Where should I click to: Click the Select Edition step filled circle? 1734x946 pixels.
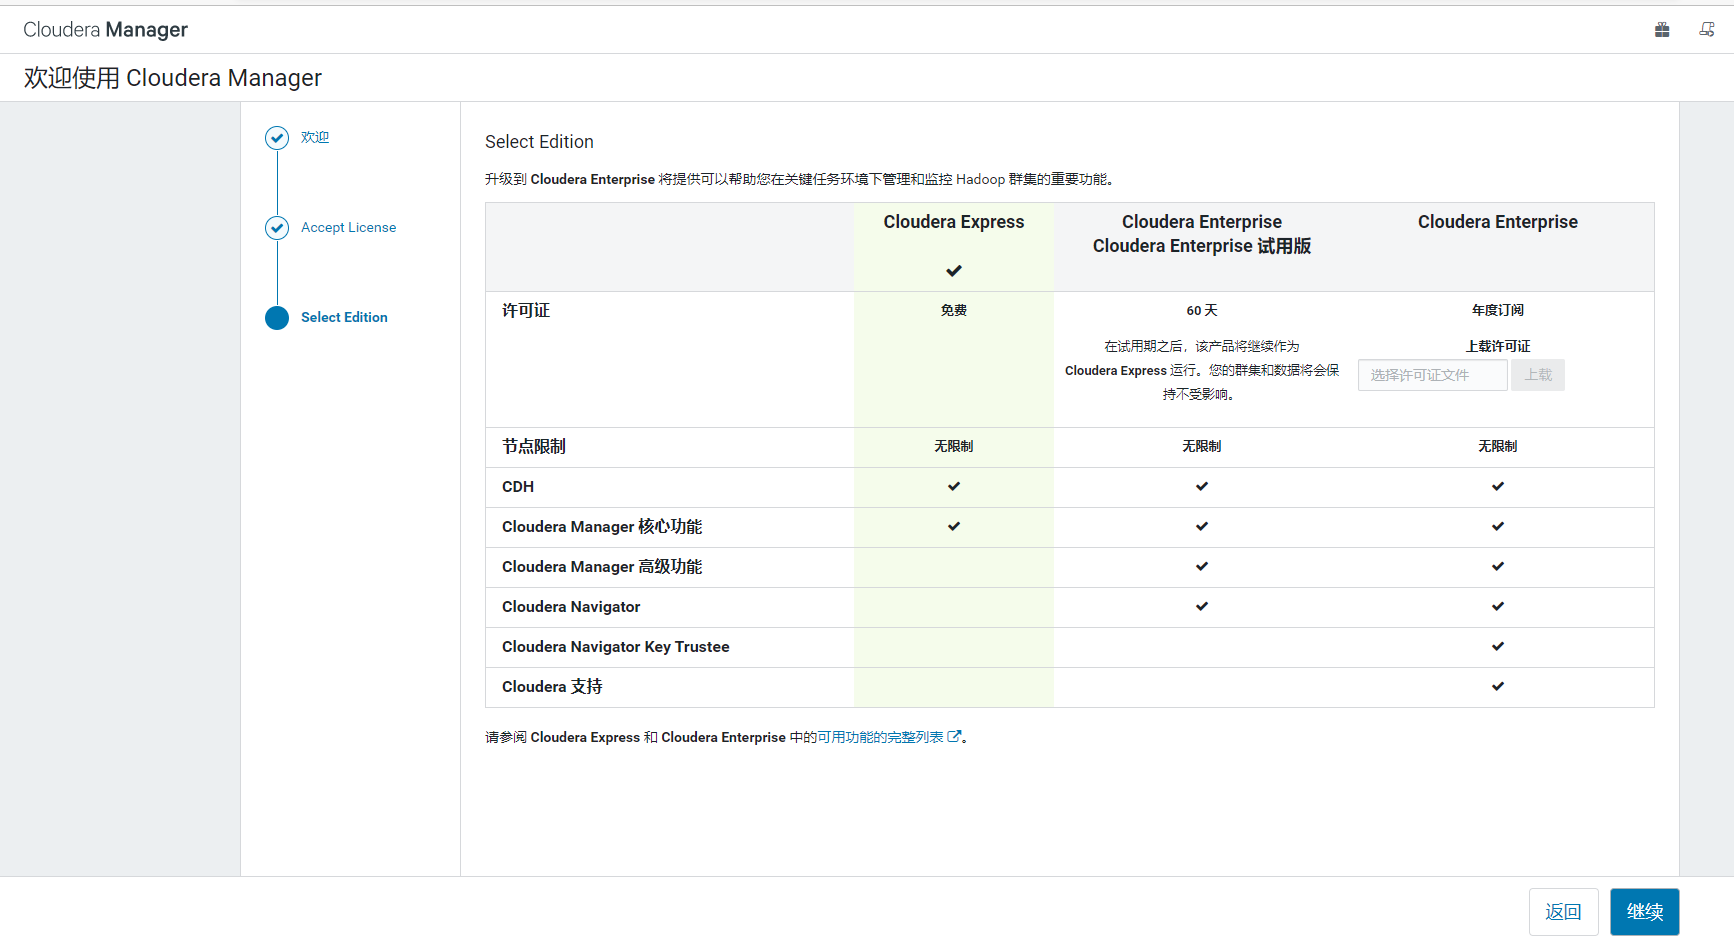pyautogui.click(x=277, y=318)
